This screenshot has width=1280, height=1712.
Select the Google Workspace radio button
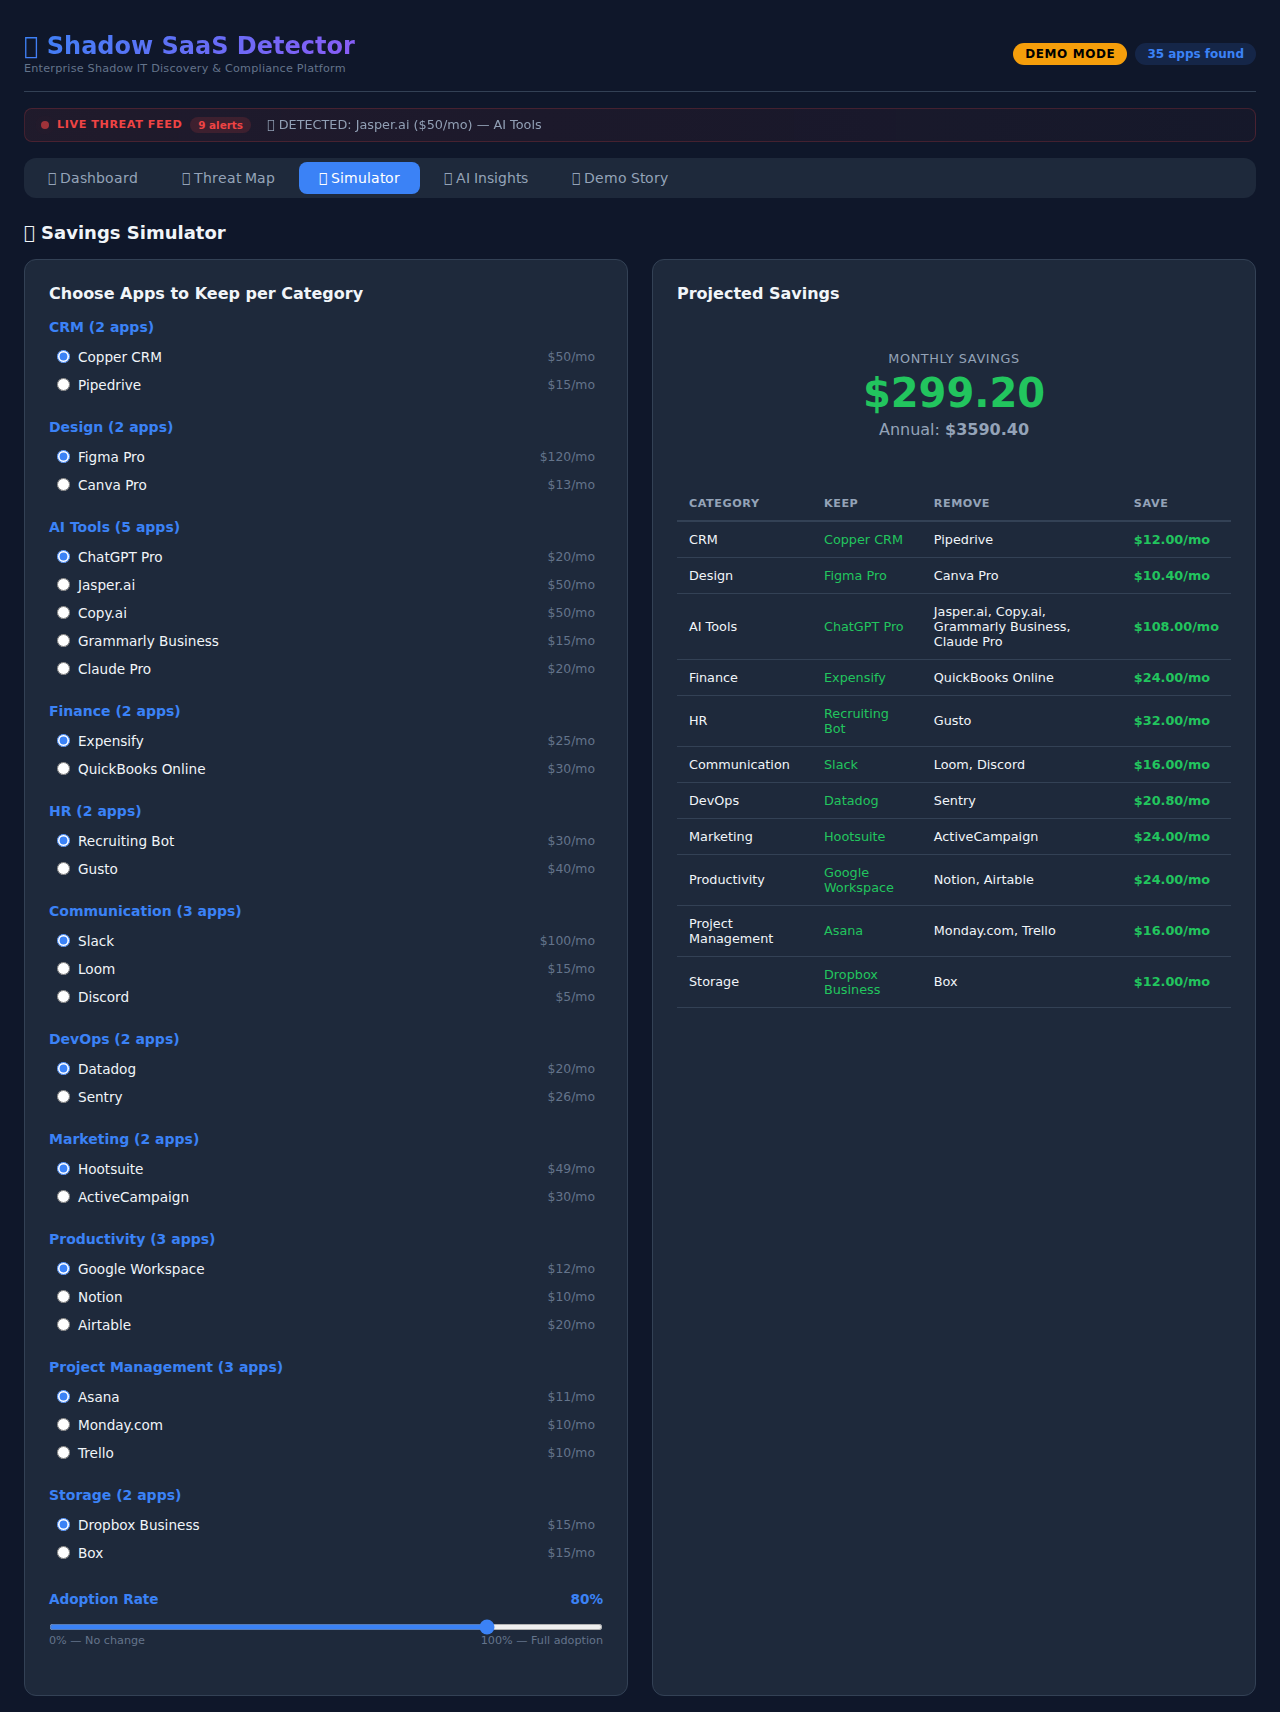pos(63,1269)
